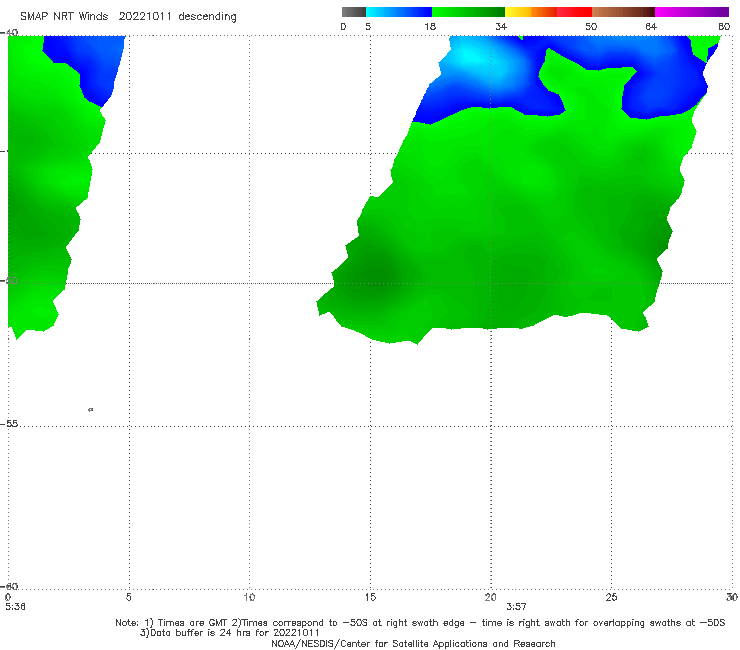Screen dimensions: 740x650
Task: Click the red segment of the color bar
Action: [574, 12]
